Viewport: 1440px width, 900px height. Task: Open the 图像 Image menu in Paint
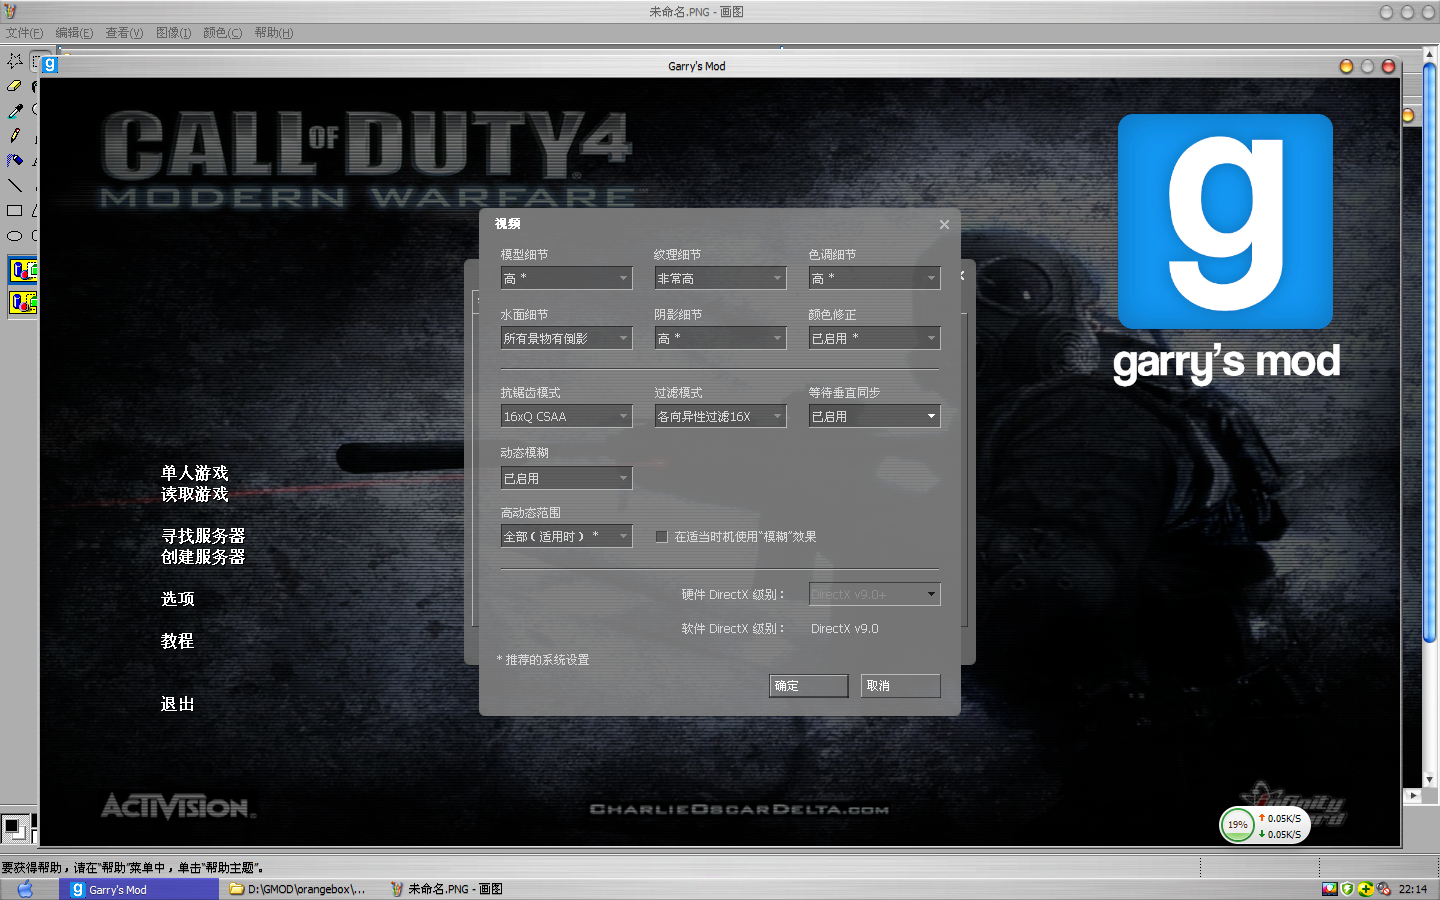(x=173, y=33)
